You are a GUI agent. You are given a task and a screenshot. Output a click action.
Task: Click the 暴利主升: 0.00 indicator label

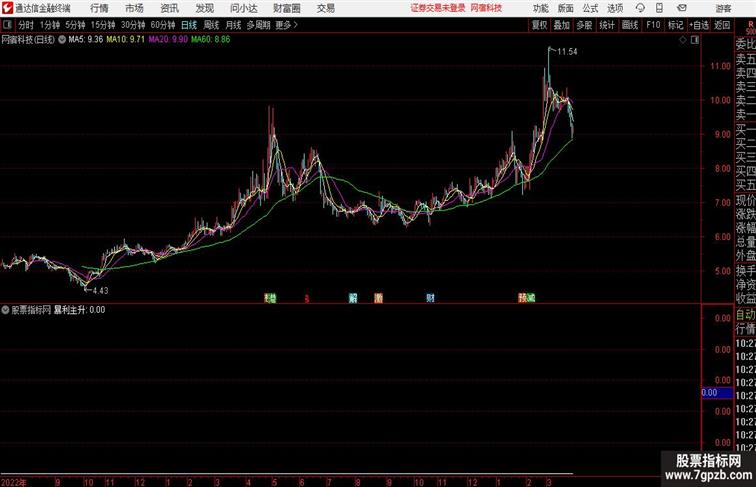click(x=79, y=310)
